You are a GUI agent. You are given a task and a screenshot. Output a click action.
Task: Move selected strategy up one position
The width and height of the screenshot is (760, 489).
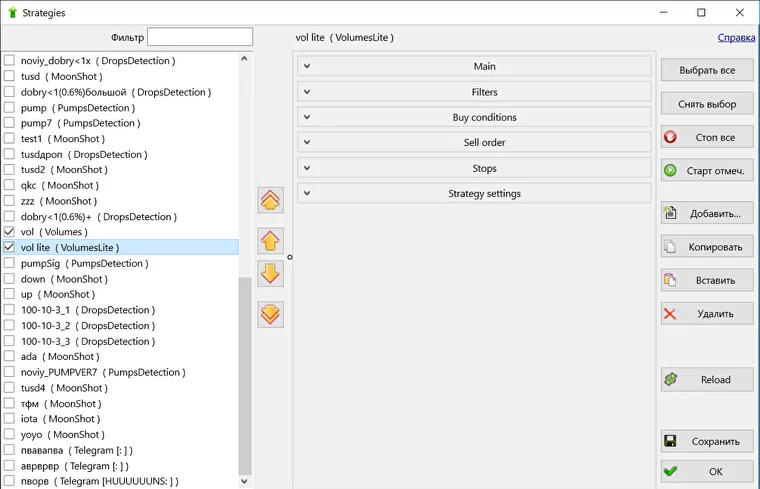(x=270, y=241)
